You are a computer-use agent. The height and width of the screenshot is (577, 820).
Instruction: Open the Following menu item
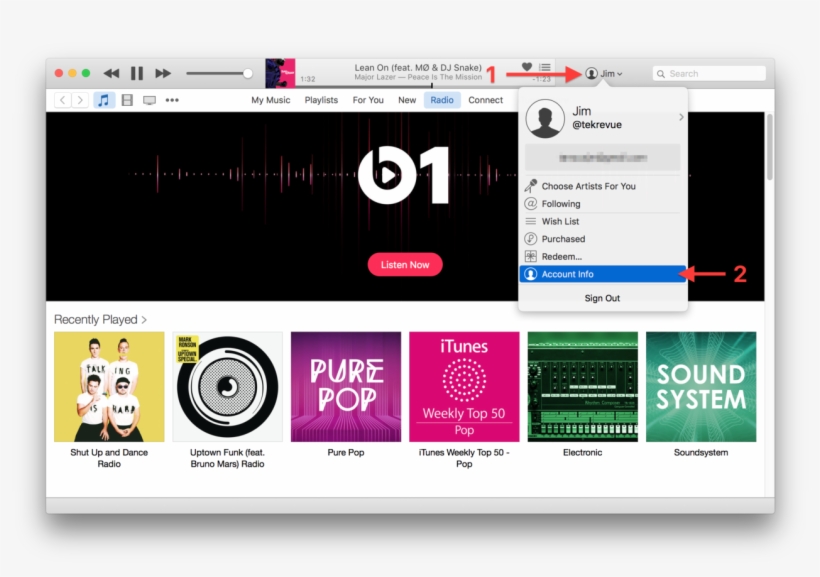[x=603, y=203]
